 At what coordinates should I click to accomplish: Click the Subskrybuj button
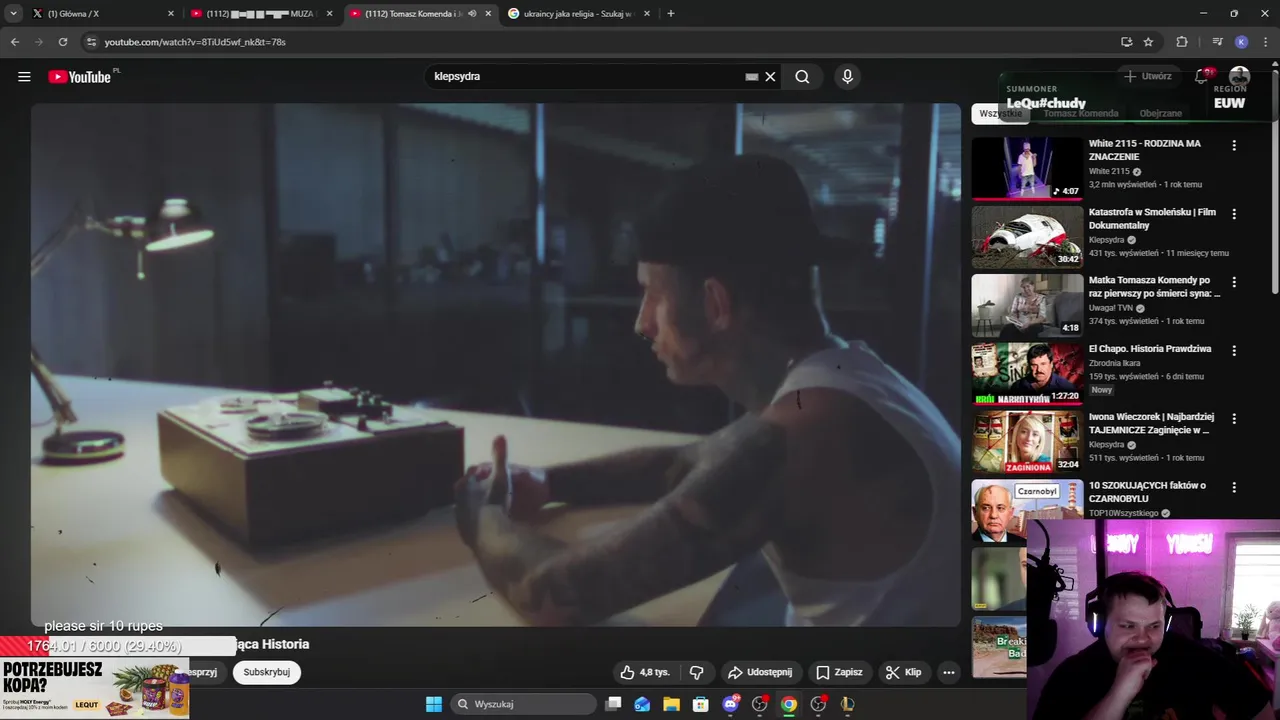coord(267,672)
